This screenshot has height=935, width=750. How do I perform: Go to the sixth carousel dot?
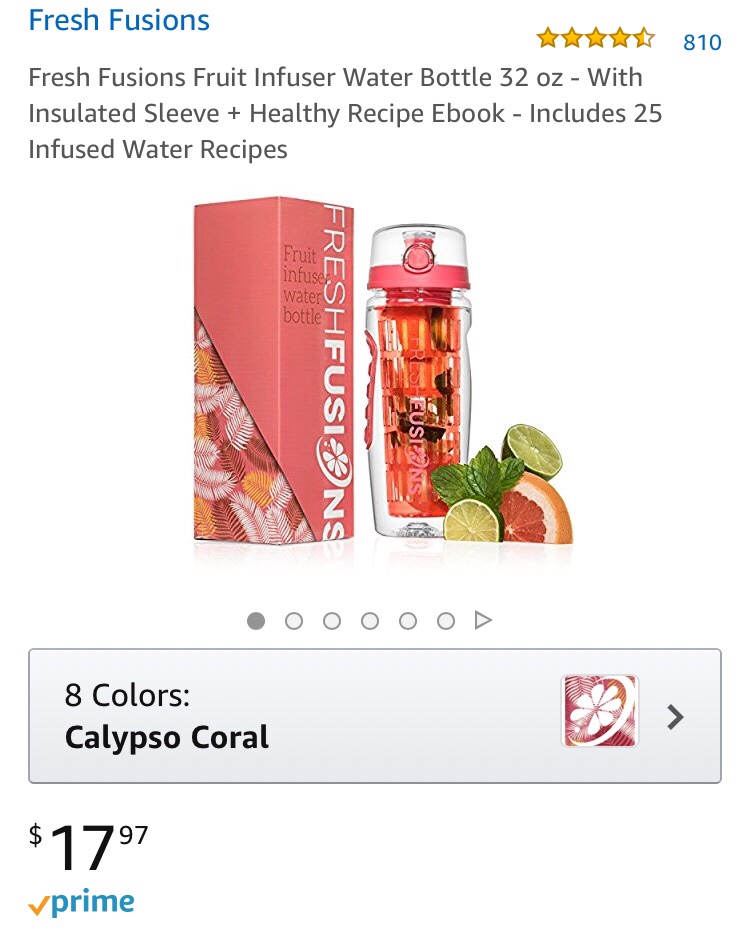446,621
